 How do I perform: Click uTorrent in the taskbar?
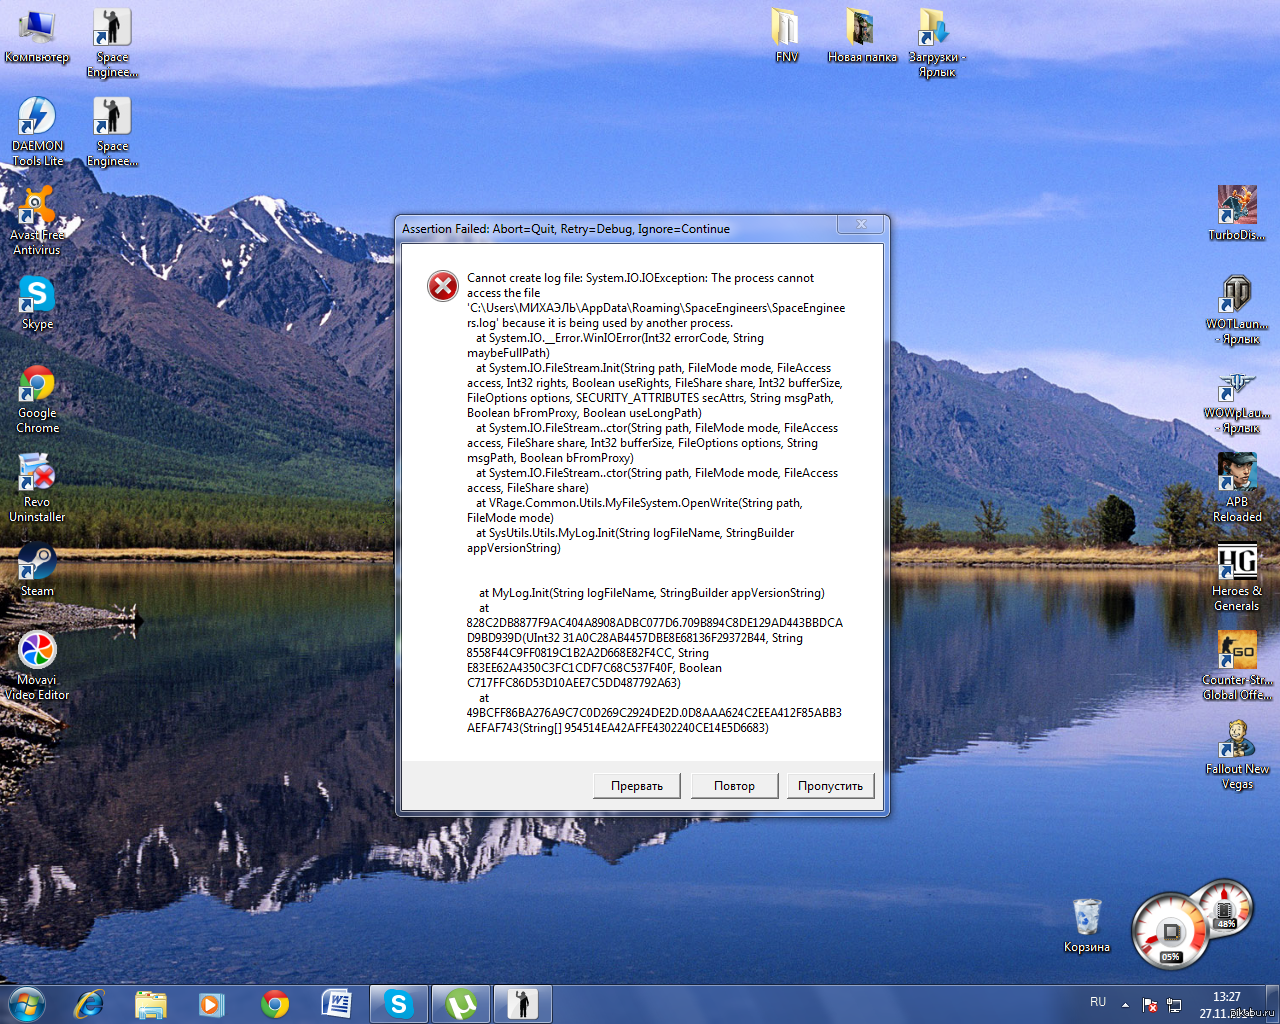pyautogui.click(x=461, y=1004)
